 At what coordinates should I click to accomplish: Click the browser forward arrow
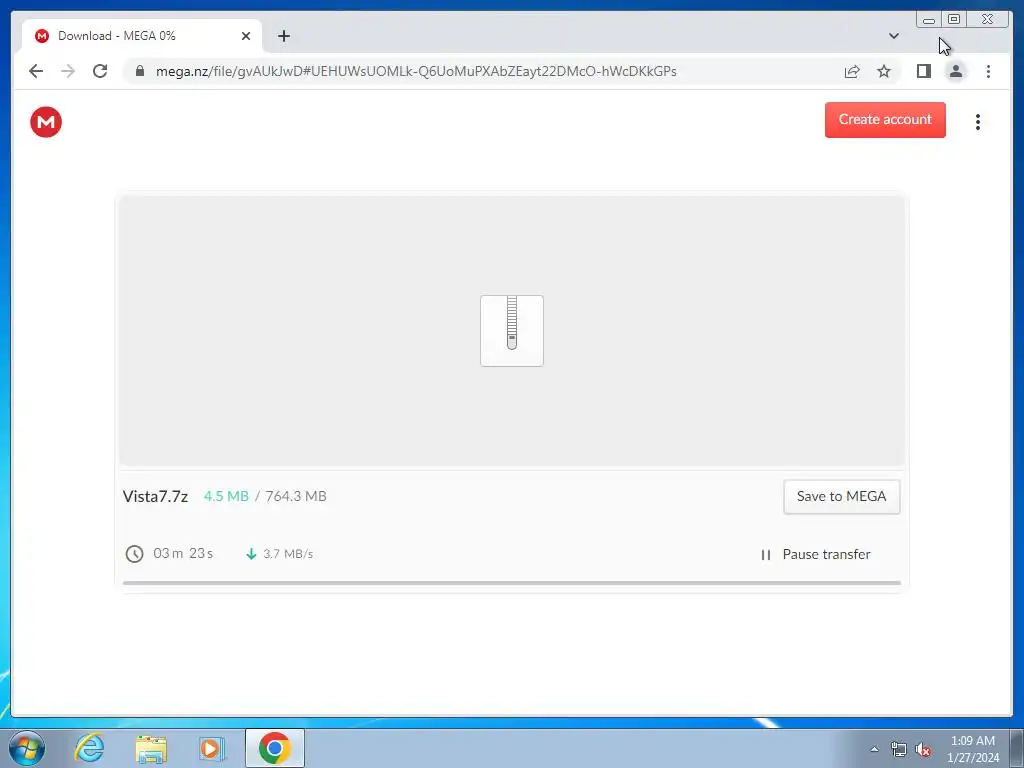coord(68,71)
